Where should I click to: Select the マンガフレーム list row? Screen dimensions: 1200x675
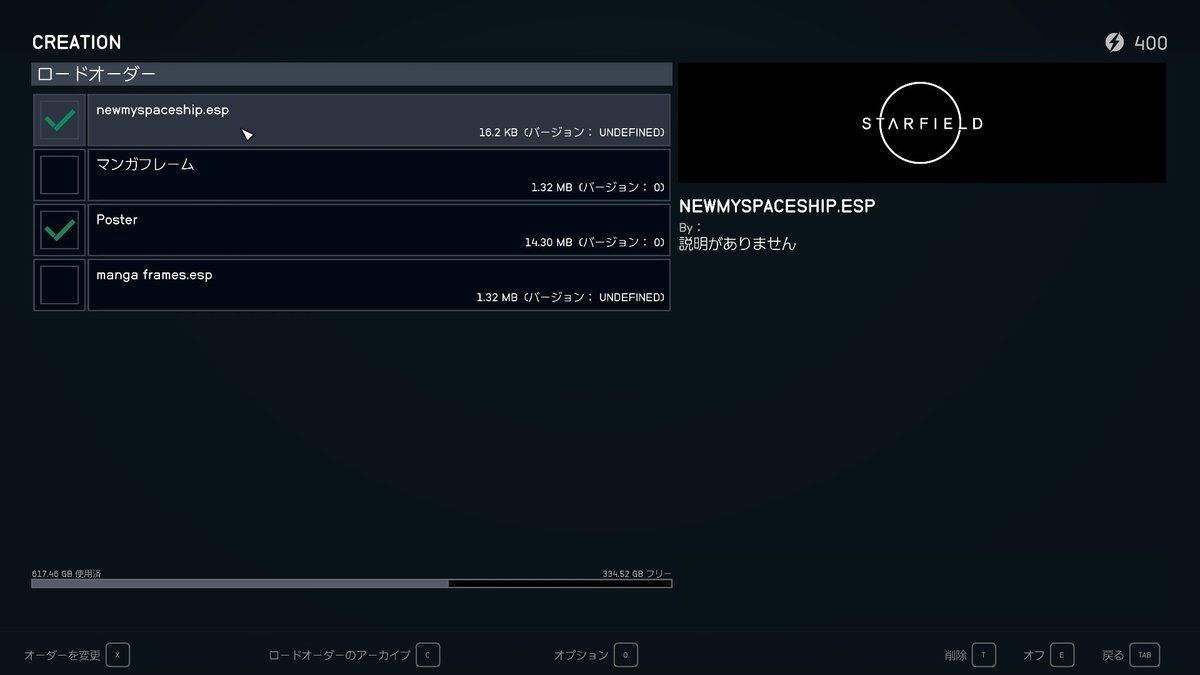(x=379, y=175)
